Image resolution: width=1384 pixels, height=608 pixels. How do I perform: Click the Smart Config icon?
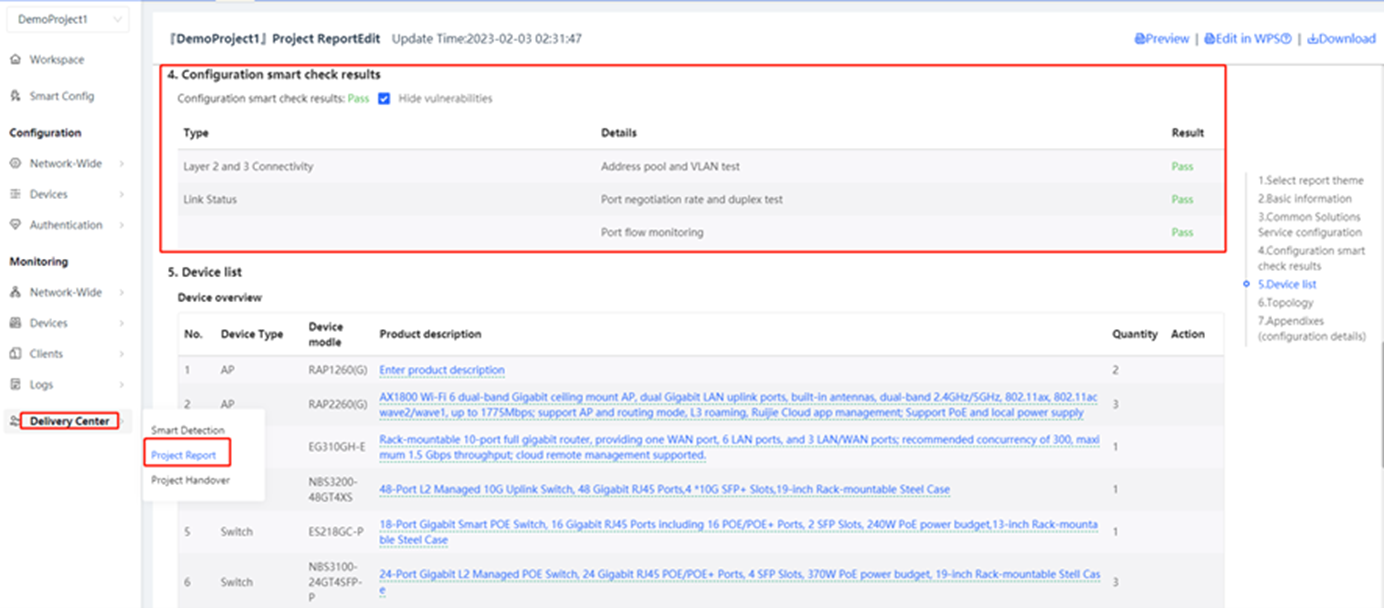tap(15, 97)
